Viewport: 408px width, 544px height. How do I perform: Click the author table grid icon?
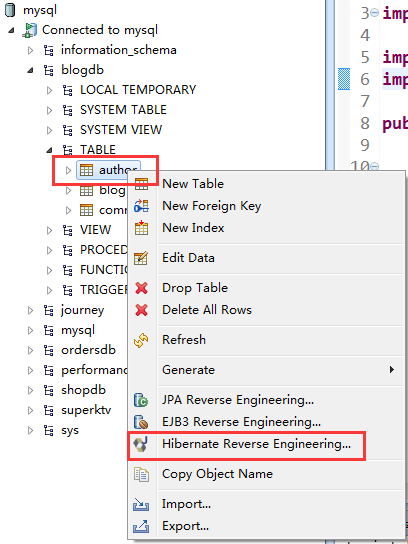86,170
